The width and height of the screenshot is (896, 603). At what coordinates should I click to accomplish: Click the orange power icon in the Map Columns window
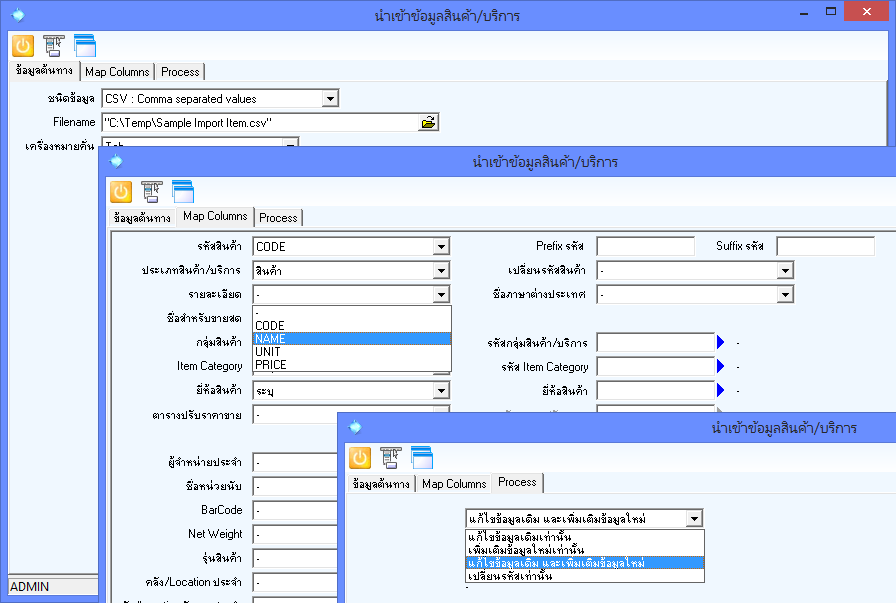(121, 192)
